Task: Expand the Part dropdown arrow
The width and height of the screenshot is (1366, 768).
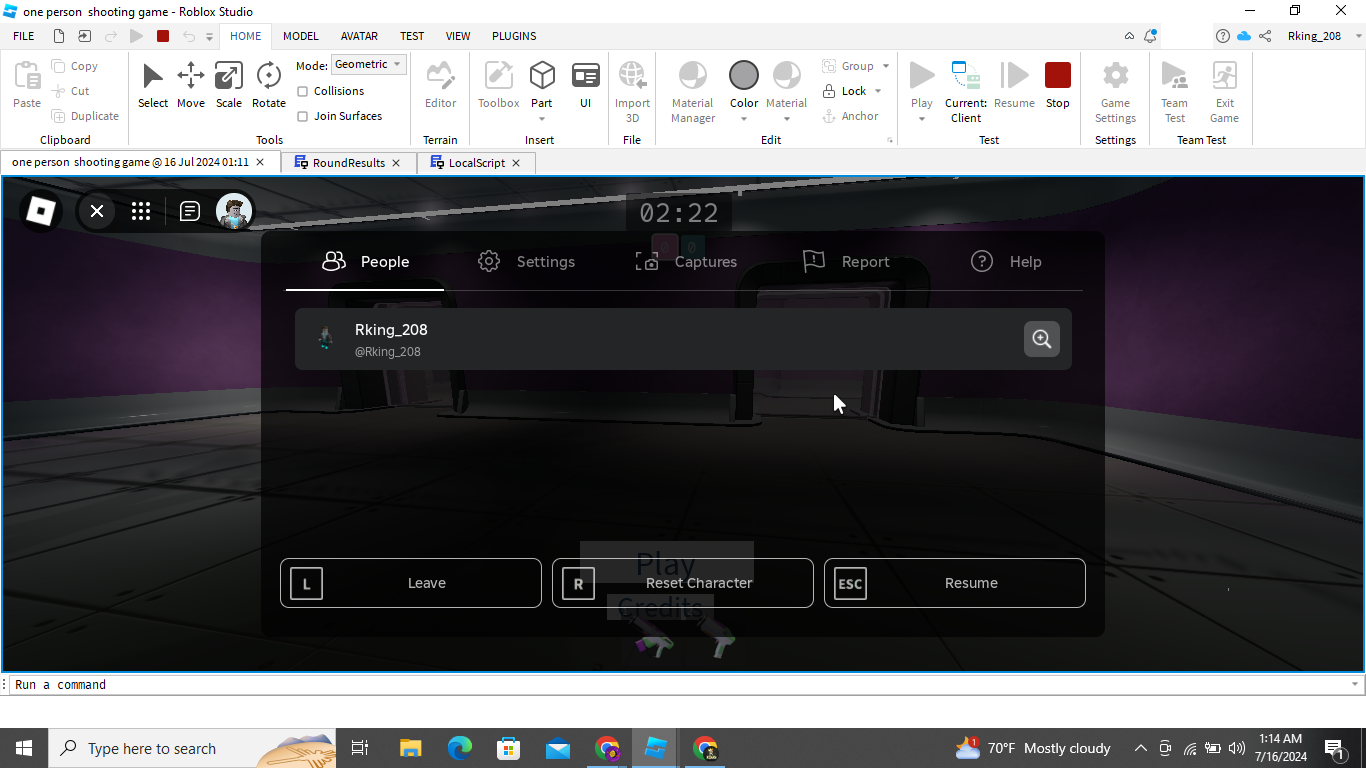Action: [x=542, y=119]
